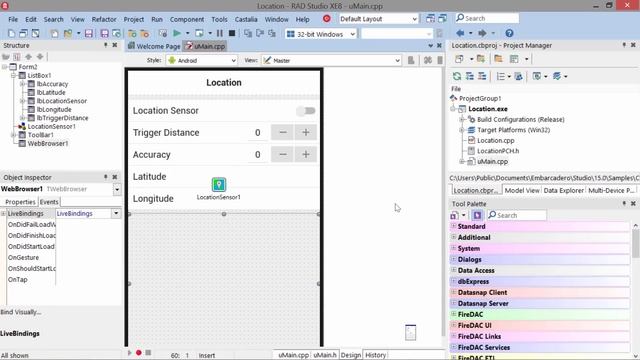This screenshot has height=360, width=640.
Task: Click the LocationSensor1 component icon on form
Action: (219, 184)
